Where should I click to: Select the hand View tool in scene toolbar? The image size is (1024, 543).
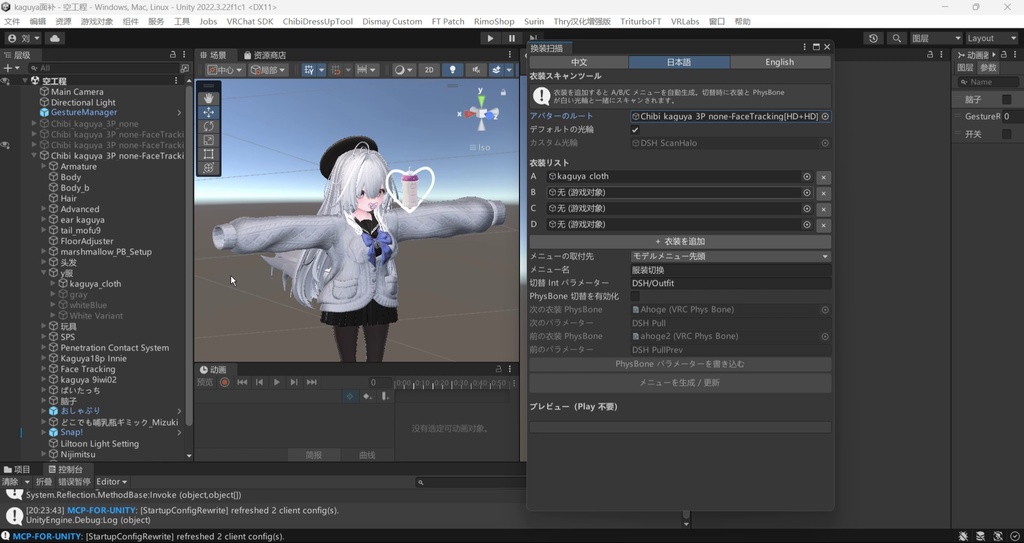click(x=208, y=98)
